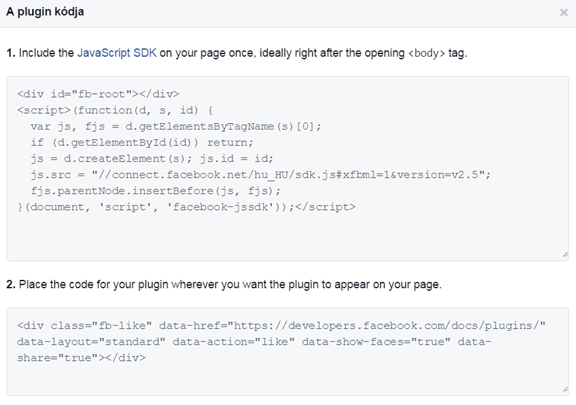
Task: Click the getElementById return line
Action: pos(142,143)
